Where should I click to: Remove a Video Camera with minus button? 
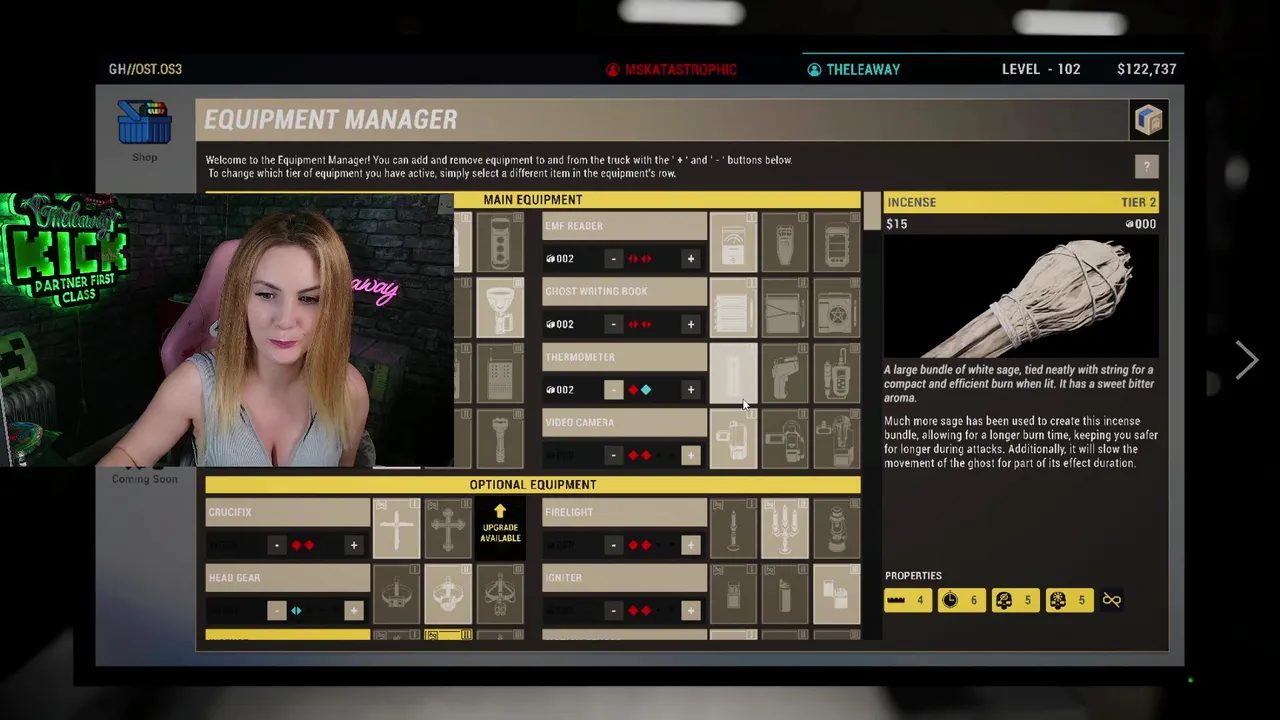613,455
